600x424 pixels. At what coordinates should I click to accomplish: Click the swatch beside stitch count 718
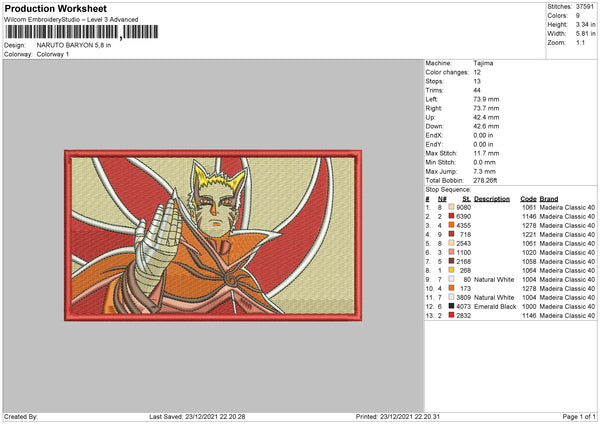click(x=452, y=234)
